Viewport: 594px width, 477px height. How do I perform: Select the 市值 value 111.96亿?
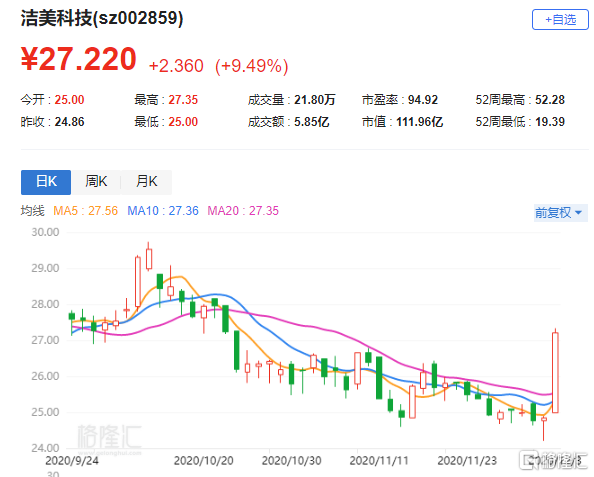[419, 122]
